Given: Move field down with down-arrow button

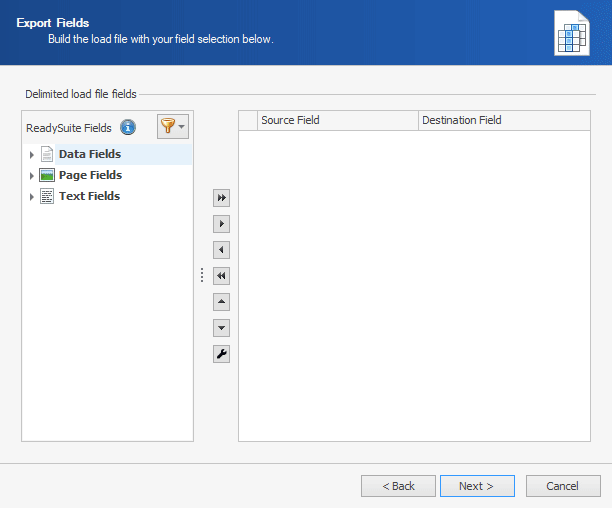Looking at the screenshot, I should pyautogui.click(x=221, y=328).
